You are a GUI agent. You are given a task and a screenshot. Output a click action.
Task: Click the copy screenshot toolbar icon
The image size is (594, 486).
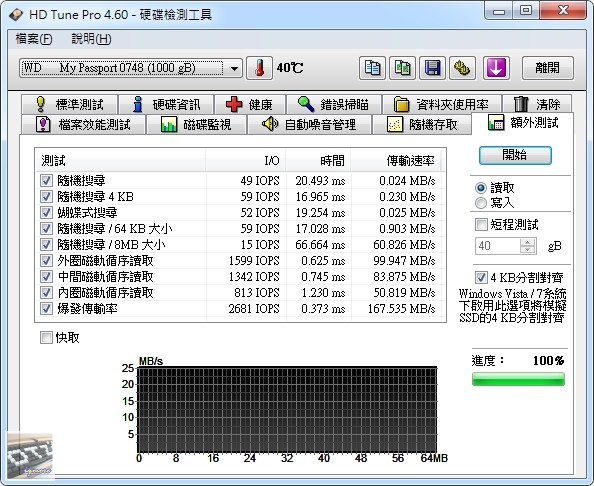click(x=402, y=68)
